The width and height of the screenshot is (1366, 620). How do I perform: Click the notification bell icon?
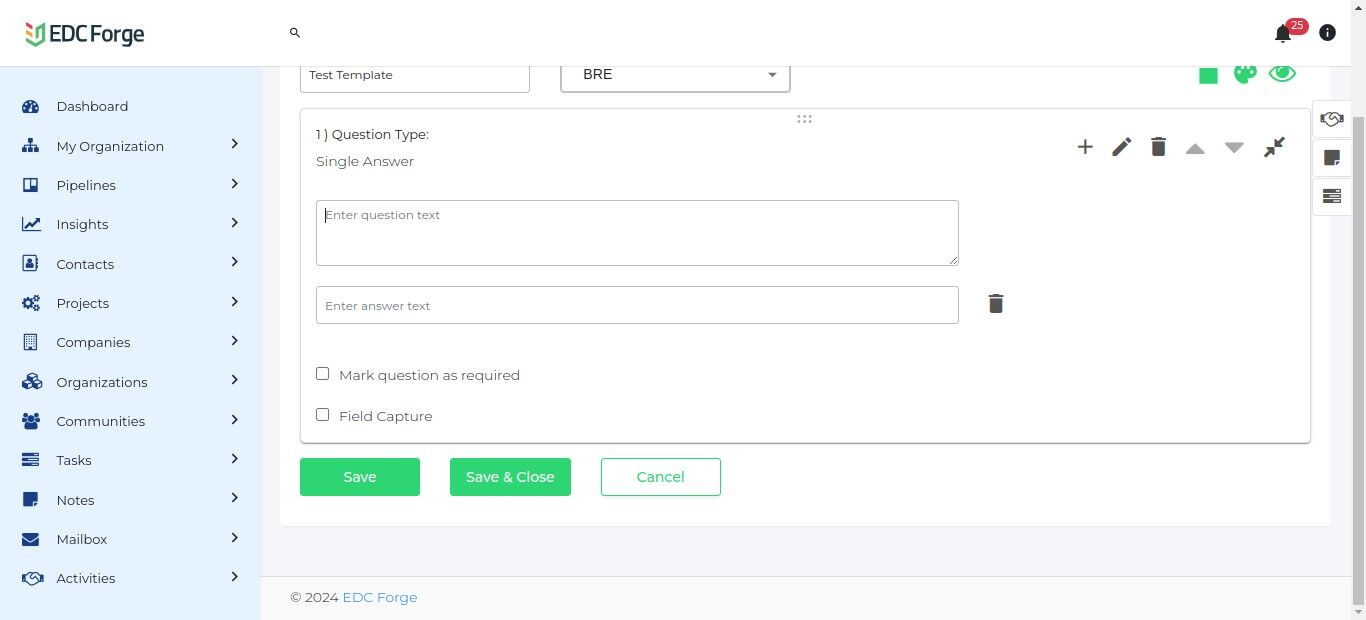[x=1283, y=34]
